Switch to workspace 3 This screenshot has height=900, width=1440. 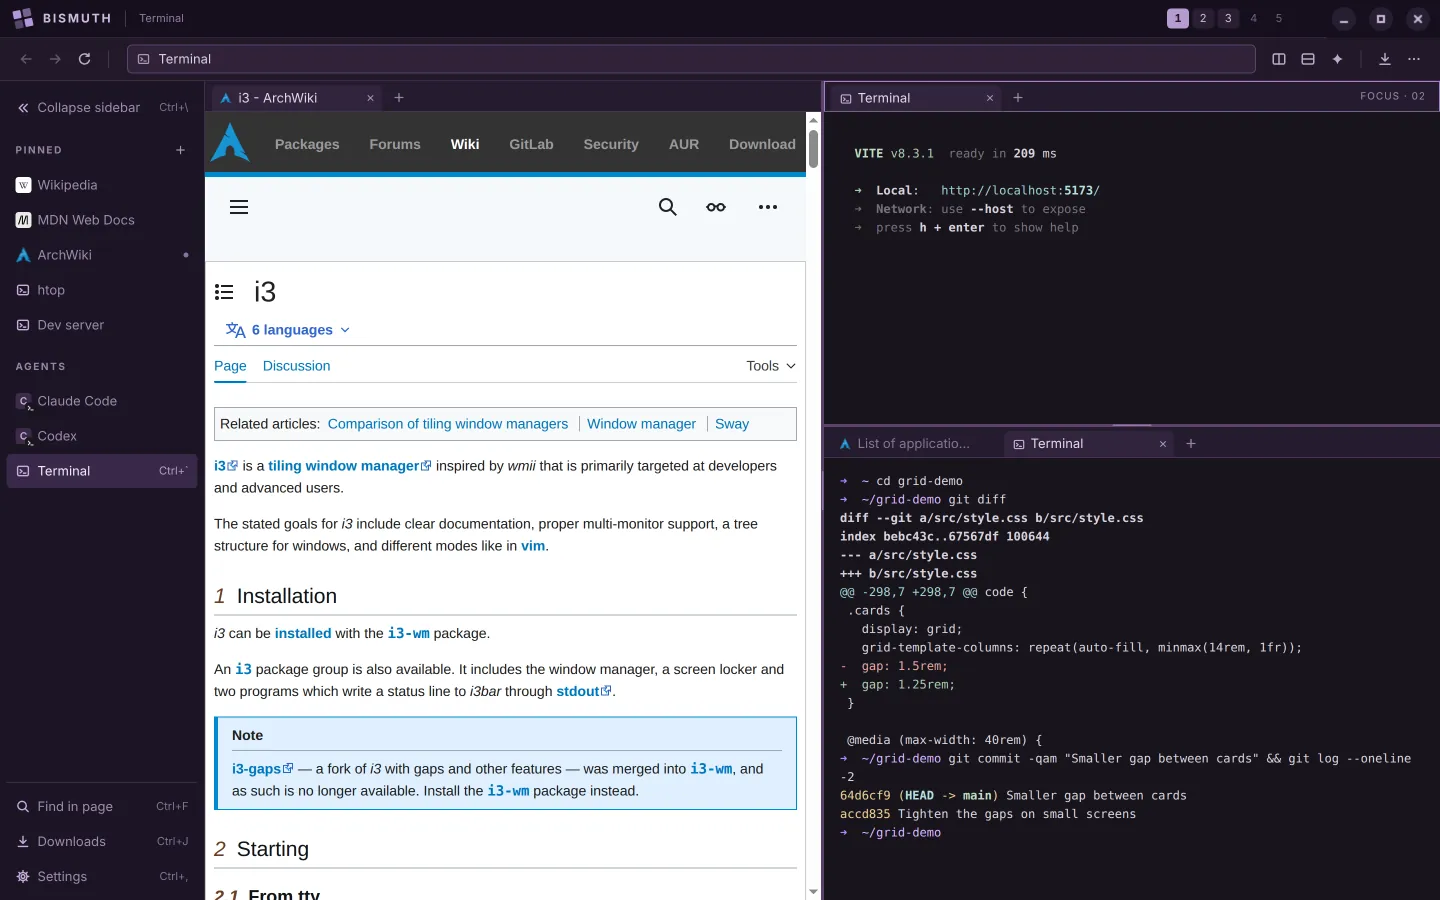click(1228, 18)
